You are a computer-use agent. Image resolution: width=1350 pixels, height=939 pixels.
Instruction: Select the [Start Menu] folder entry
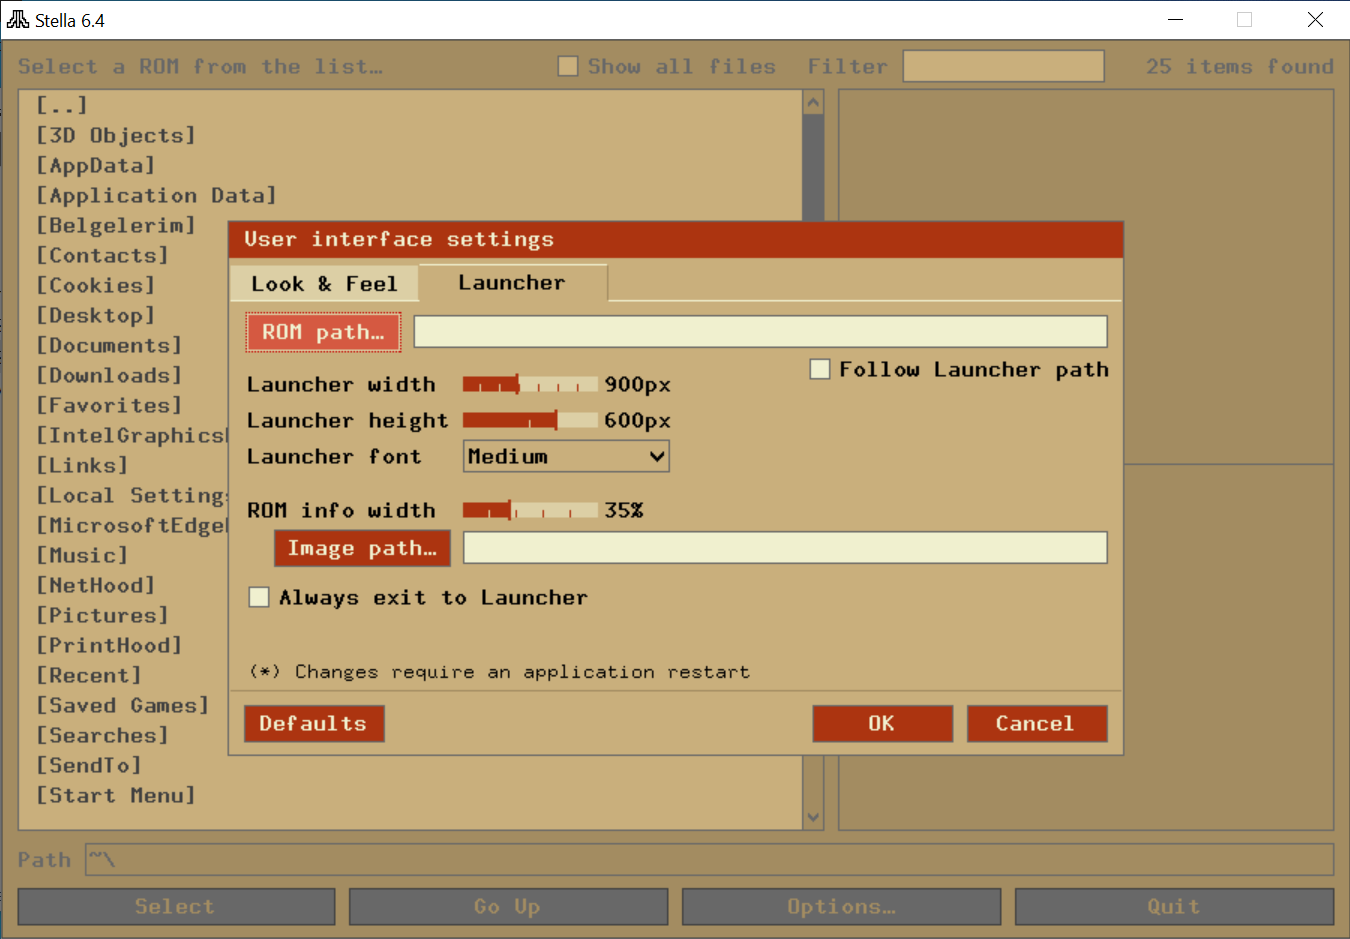tap(116, 795)
